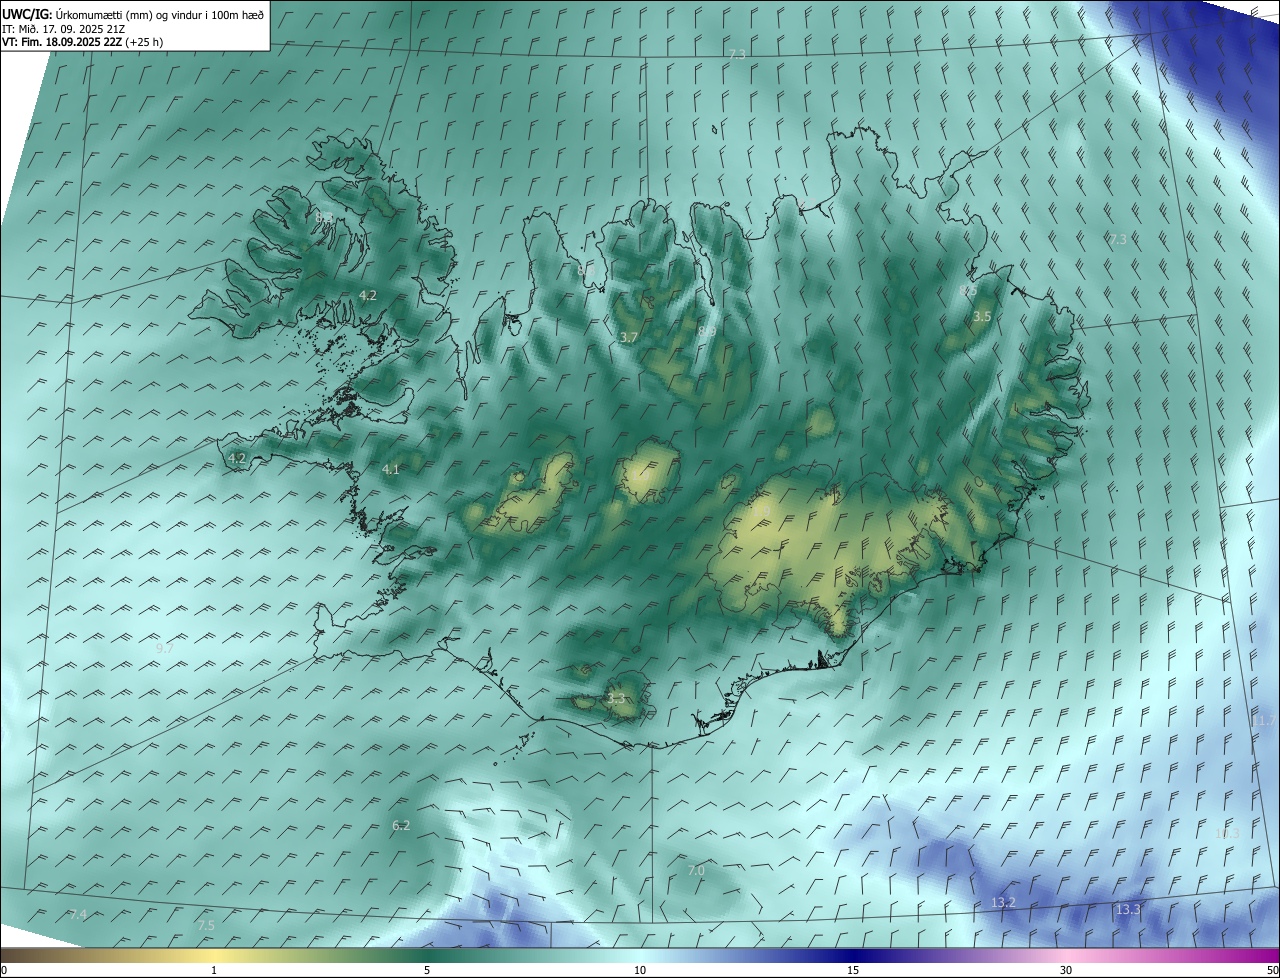Click the 7.4 value in the bottom-left corner
1280x978 pixels.
coord(78,915)
